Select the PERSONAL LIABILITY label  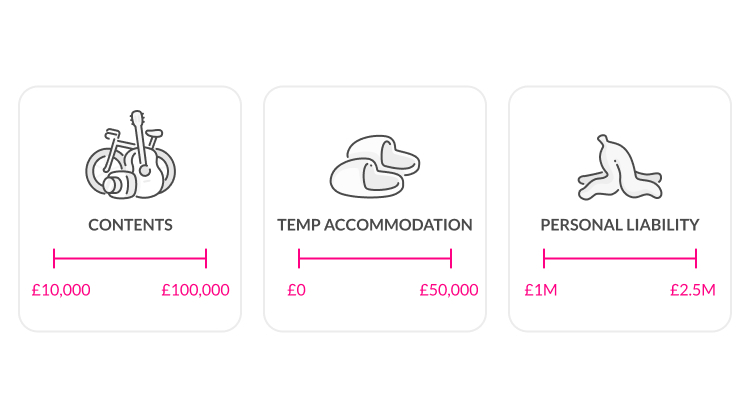[x=620, y=225]
